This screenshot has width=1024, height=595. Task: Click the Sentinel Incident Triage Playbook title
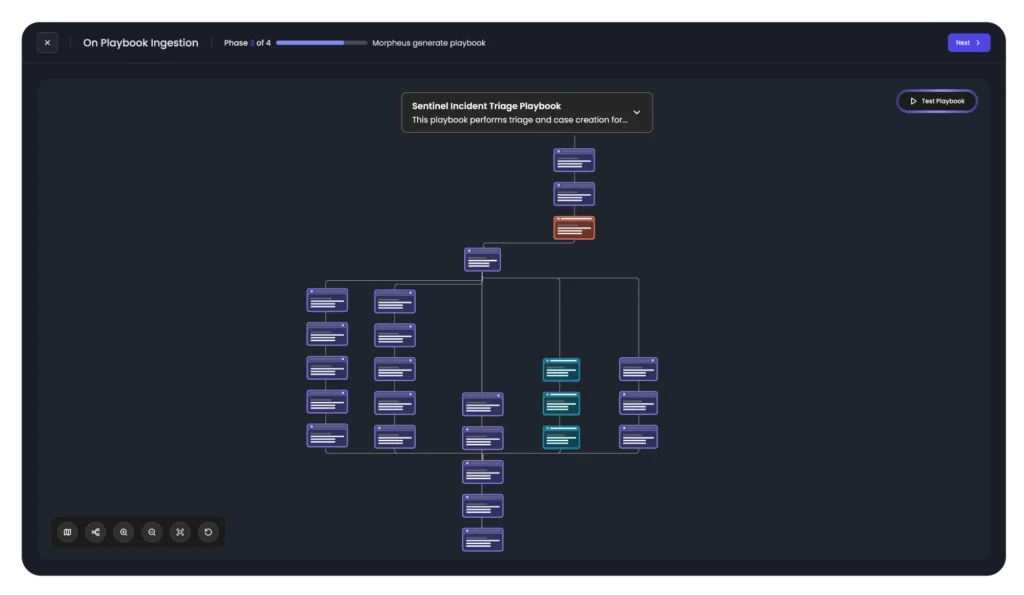(x=487, y=106)
